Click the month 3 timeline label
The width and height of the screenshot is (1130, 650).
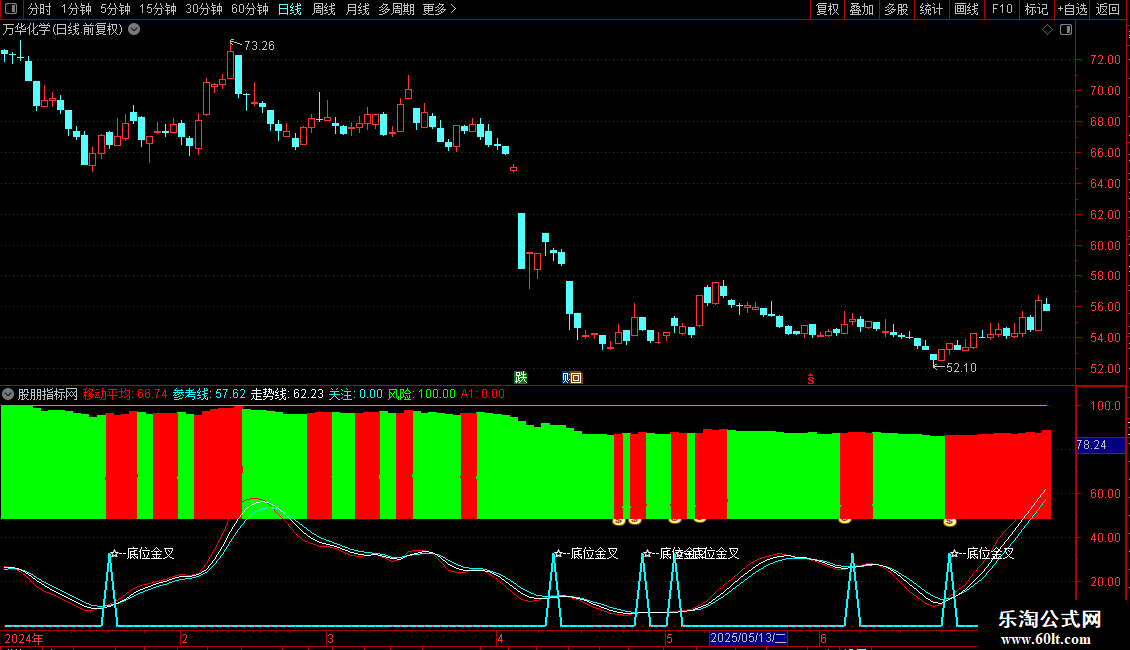(x=330, y=638)
